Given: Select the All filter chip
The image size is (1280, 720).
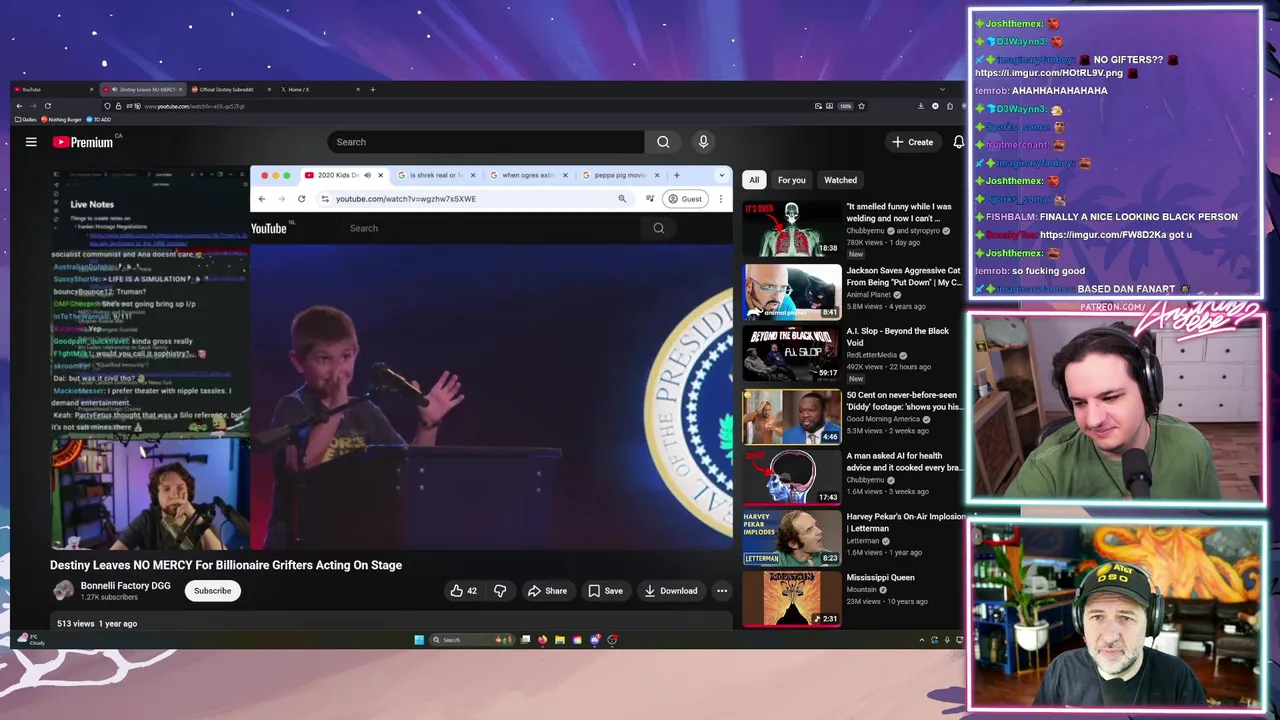Looking at the screenshot, I should pyautogui.click(x=754, y=180).
